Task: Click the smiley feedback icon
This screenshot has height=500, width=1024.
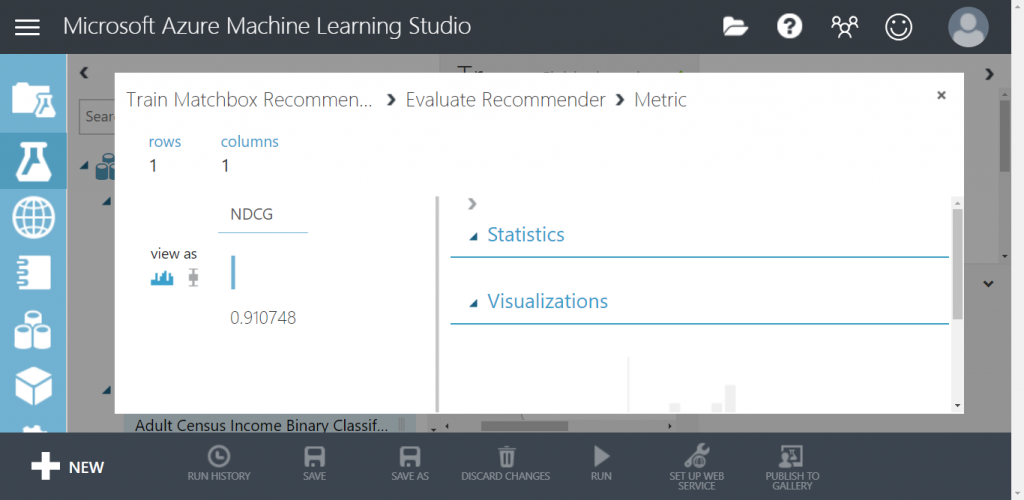Action: [899, 27]
